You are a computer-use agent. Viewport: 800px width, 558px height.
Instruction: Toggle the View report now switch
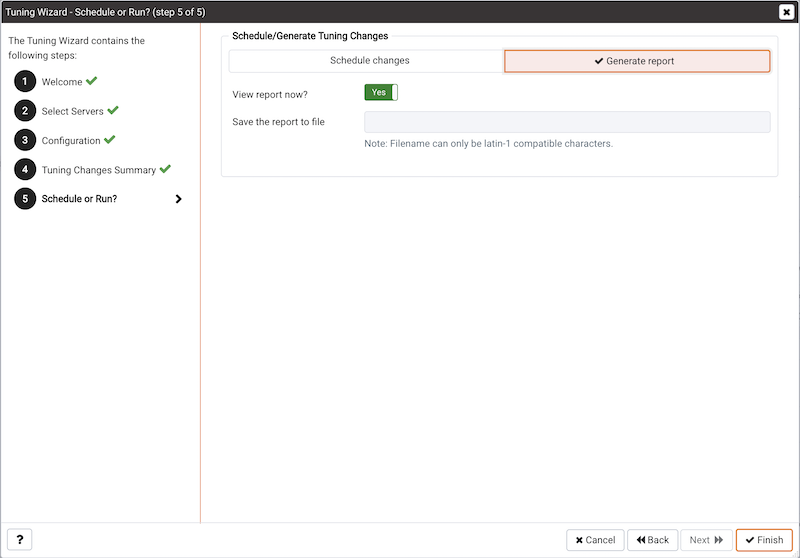[x=381, y=92]
